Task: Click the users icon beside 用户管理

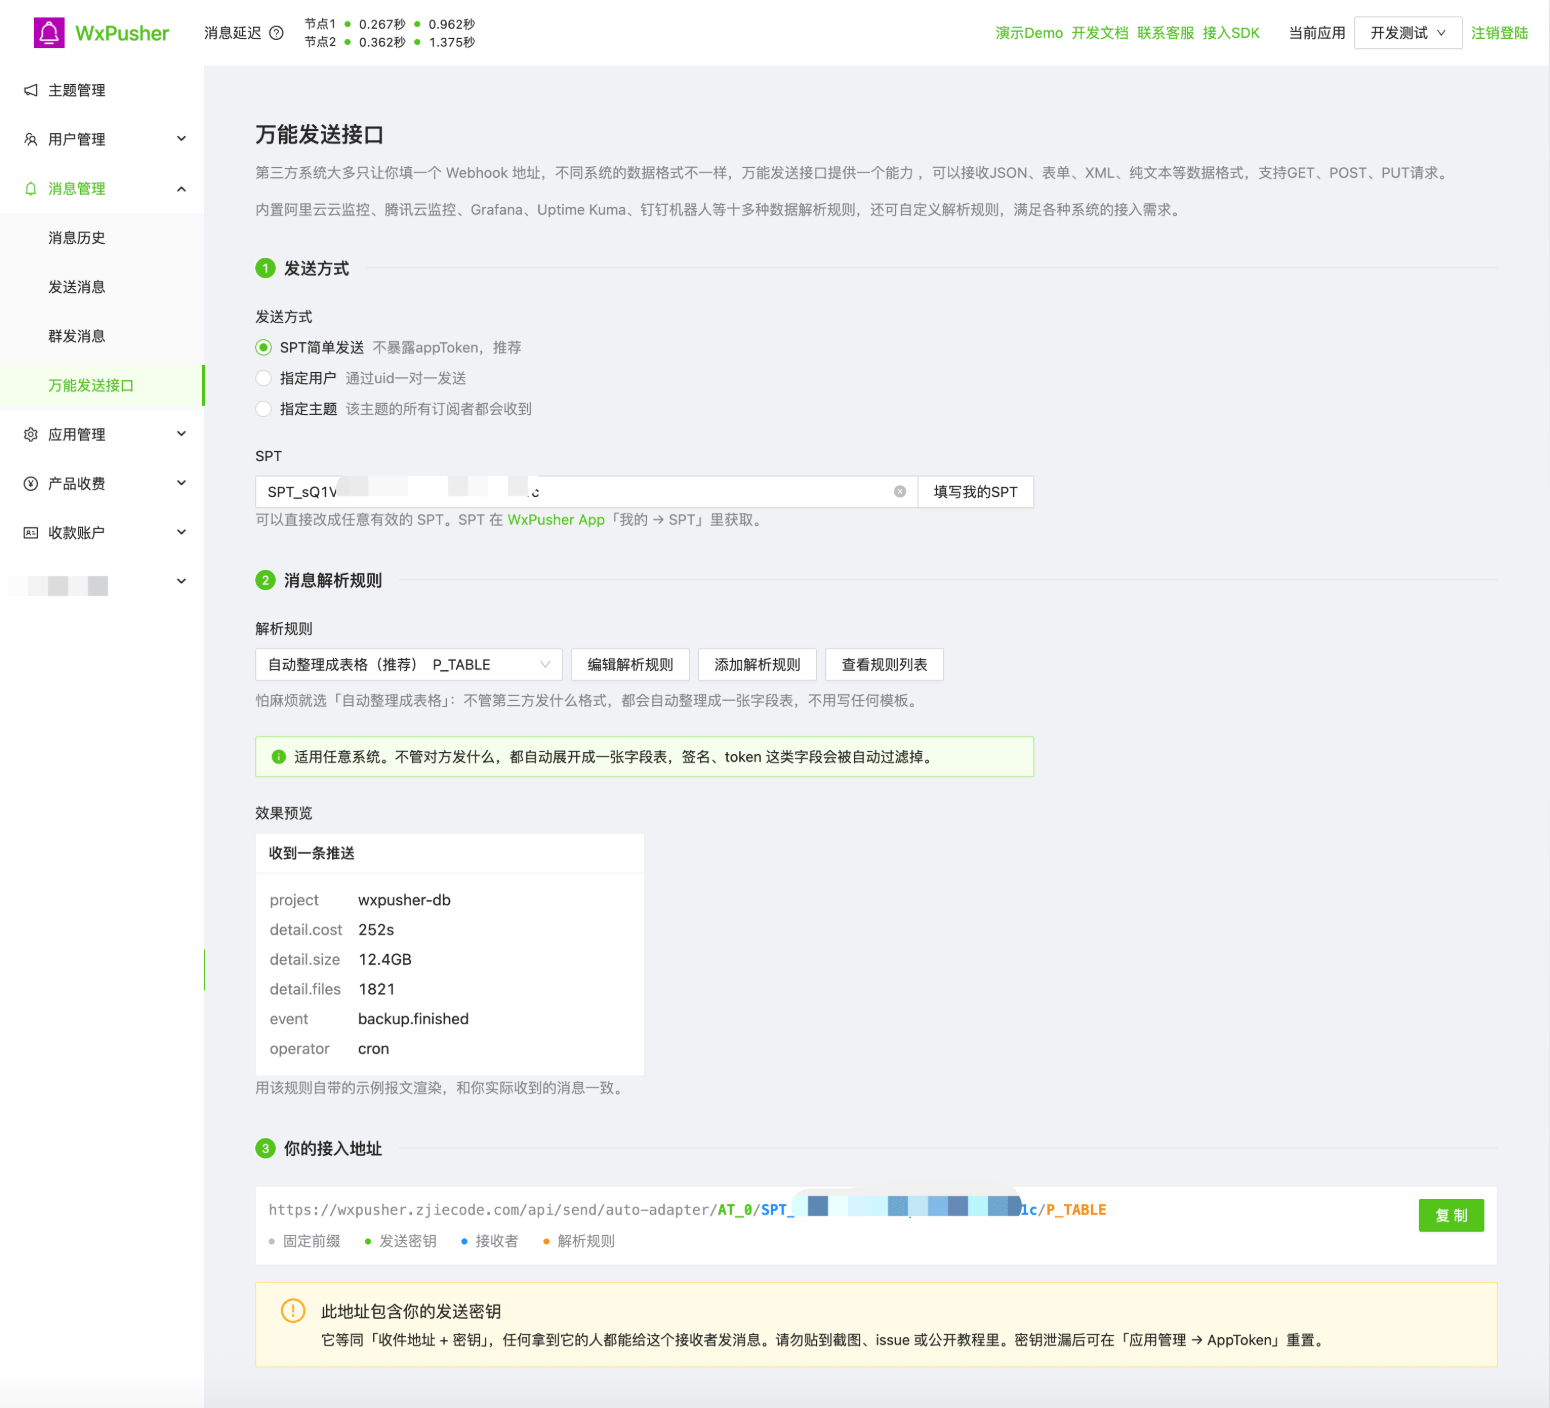Action: 31,139
